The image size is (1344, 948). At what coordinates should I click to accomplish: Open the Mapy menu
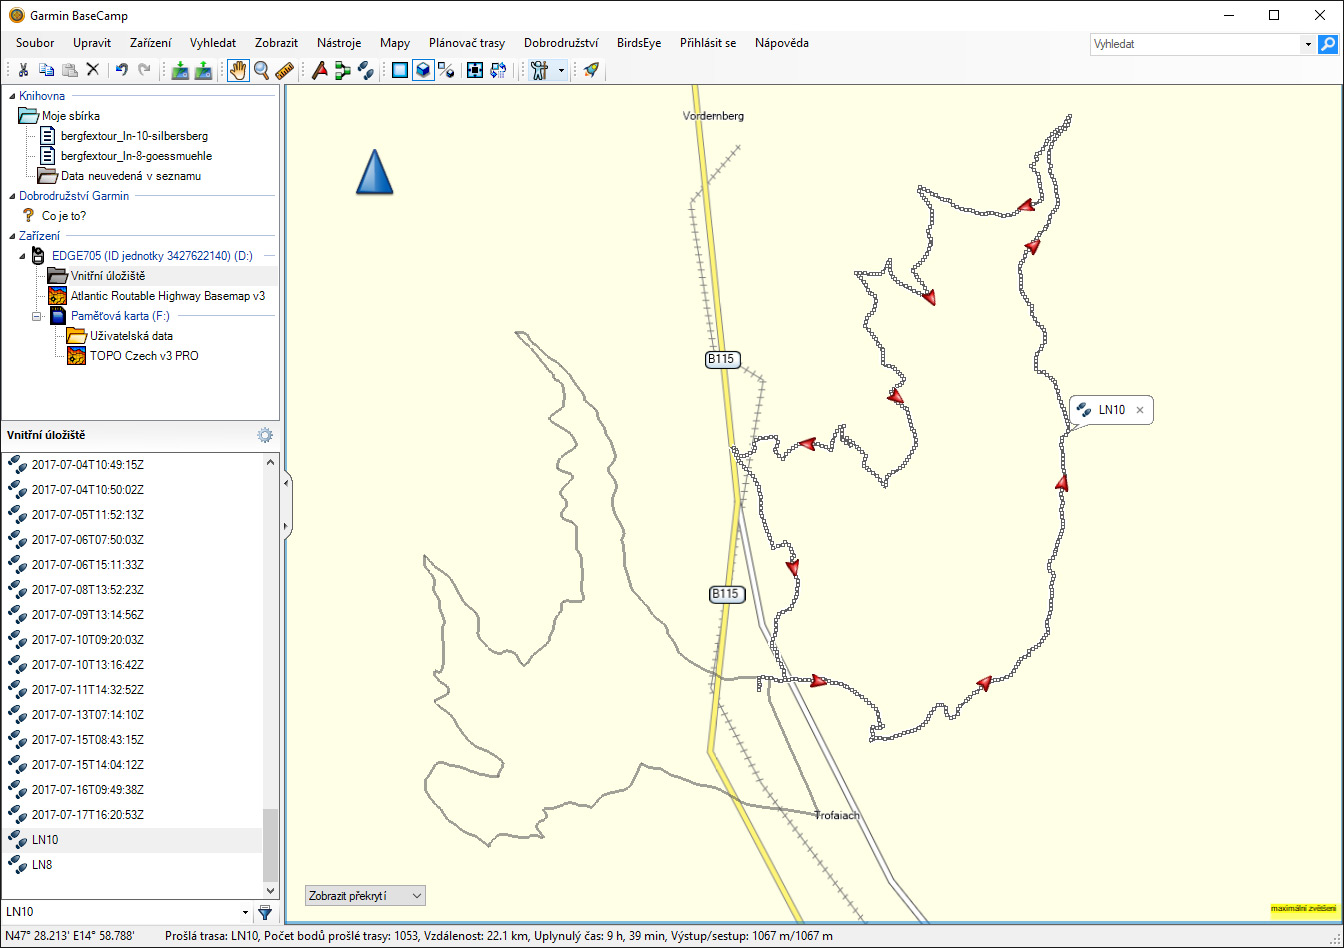tap(395, 43)
